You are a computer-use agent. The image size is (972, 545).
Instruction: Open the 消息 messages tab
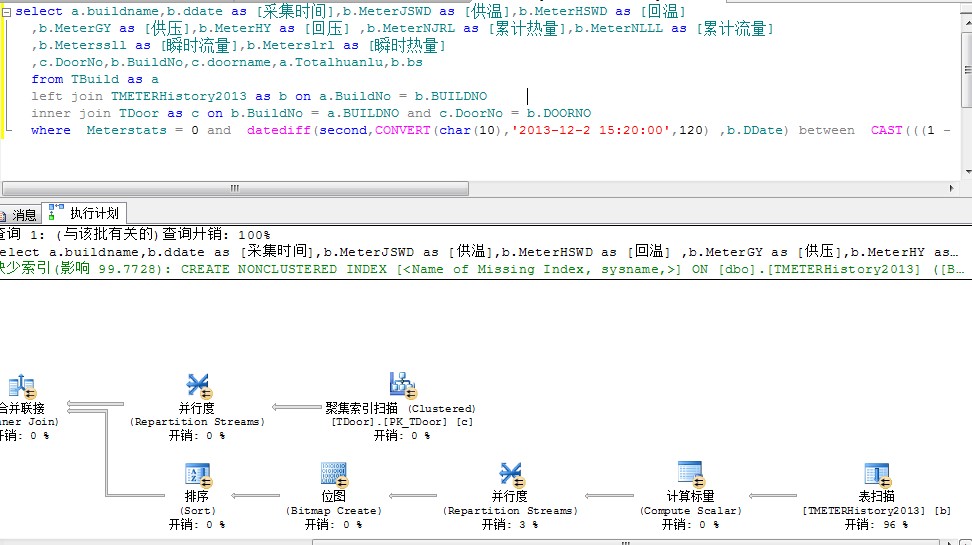click(x=19, y=215)
